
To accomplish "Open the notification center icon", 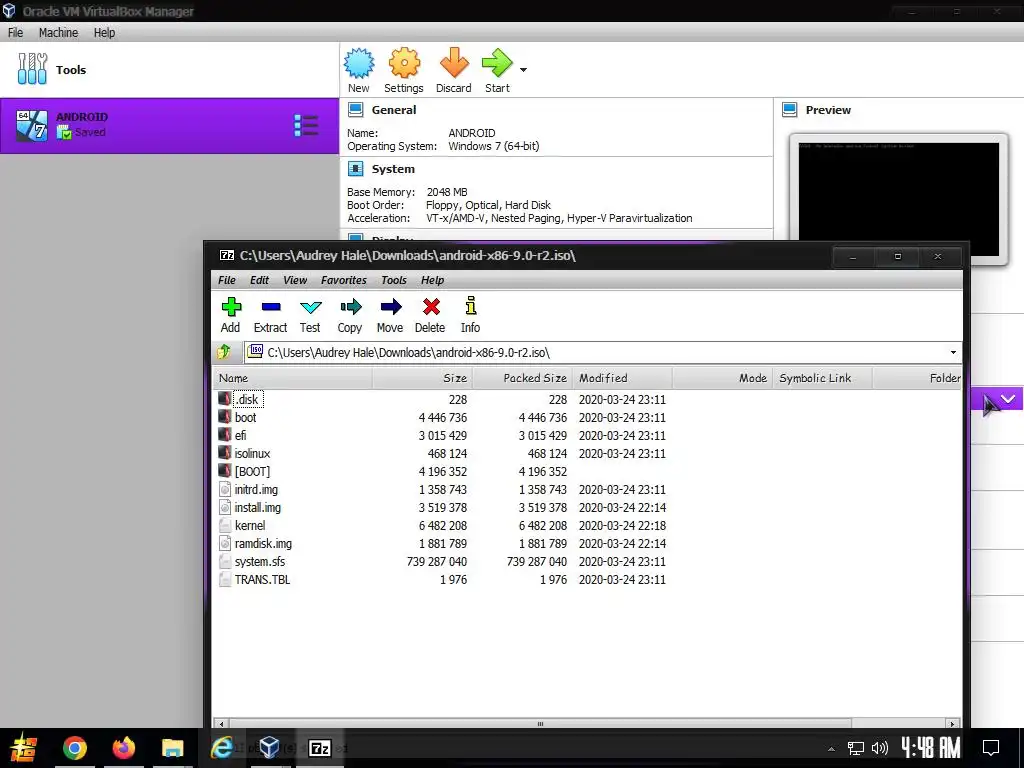I will coord(991,748).
